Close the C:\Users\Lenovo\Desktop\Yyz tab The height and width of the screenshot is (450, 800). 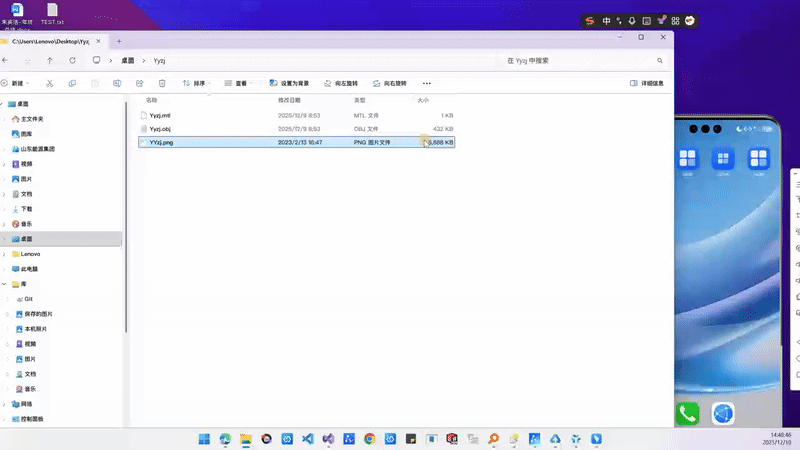click(98, 41)
